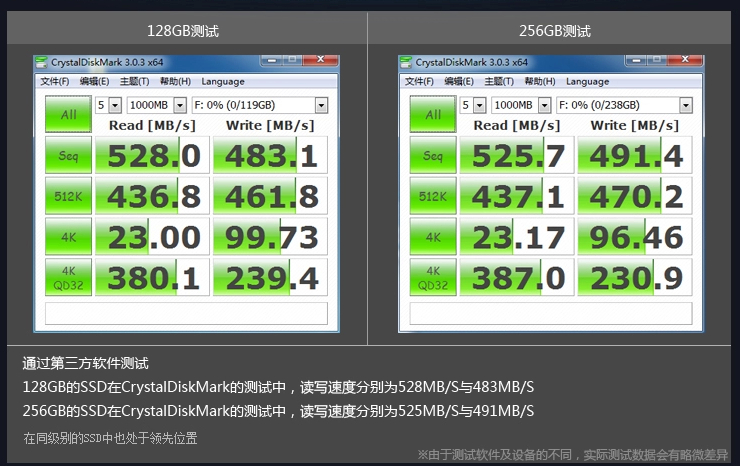Open 文件(F) menu in 128GB window

click(x=55, y=81)
